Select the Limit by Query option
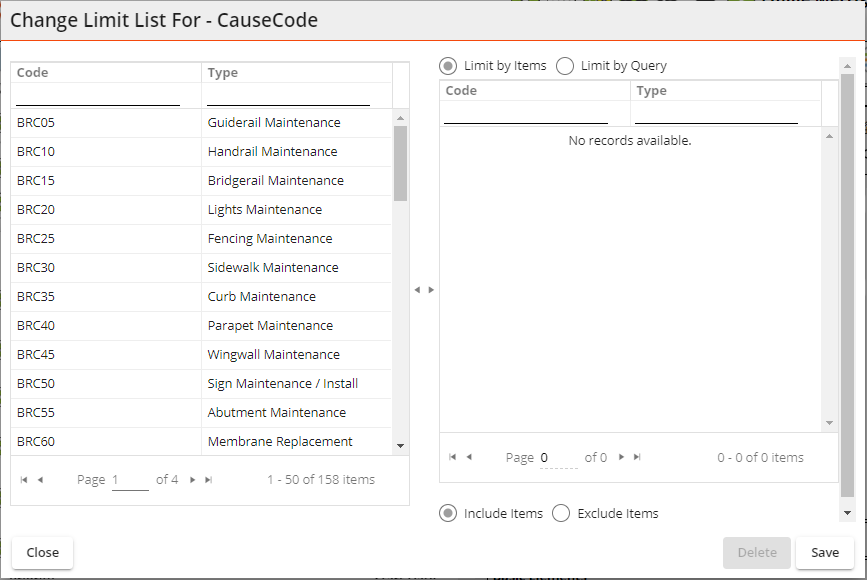This screenshot has width=867, height=580. [565, 66]
